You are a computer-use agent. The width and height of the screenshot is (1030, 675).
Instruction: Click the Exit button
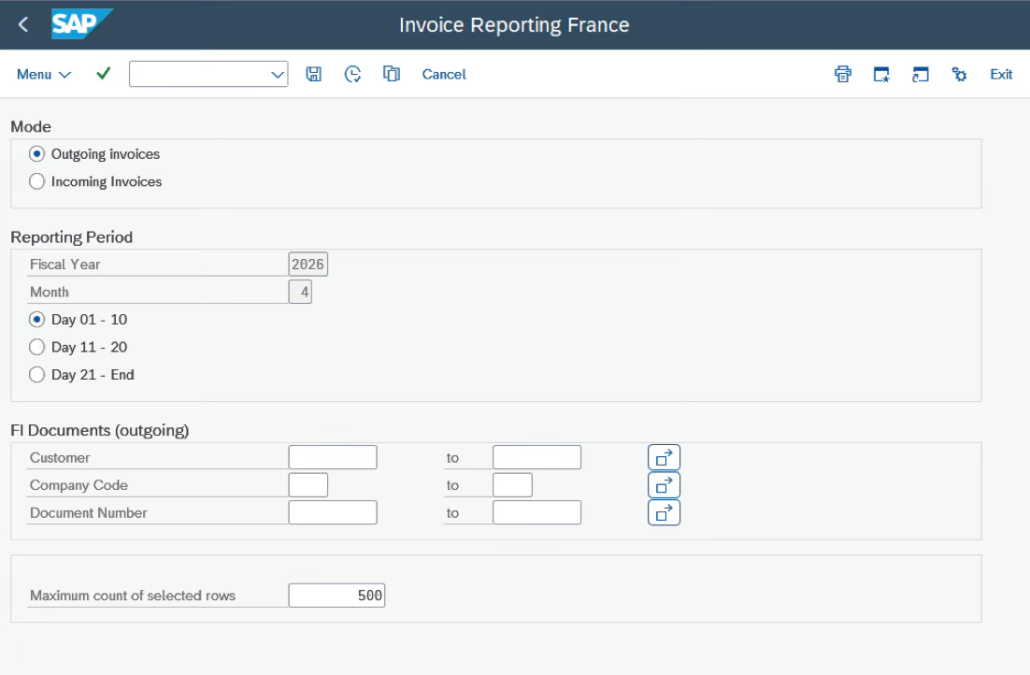tap(1001, 74)
